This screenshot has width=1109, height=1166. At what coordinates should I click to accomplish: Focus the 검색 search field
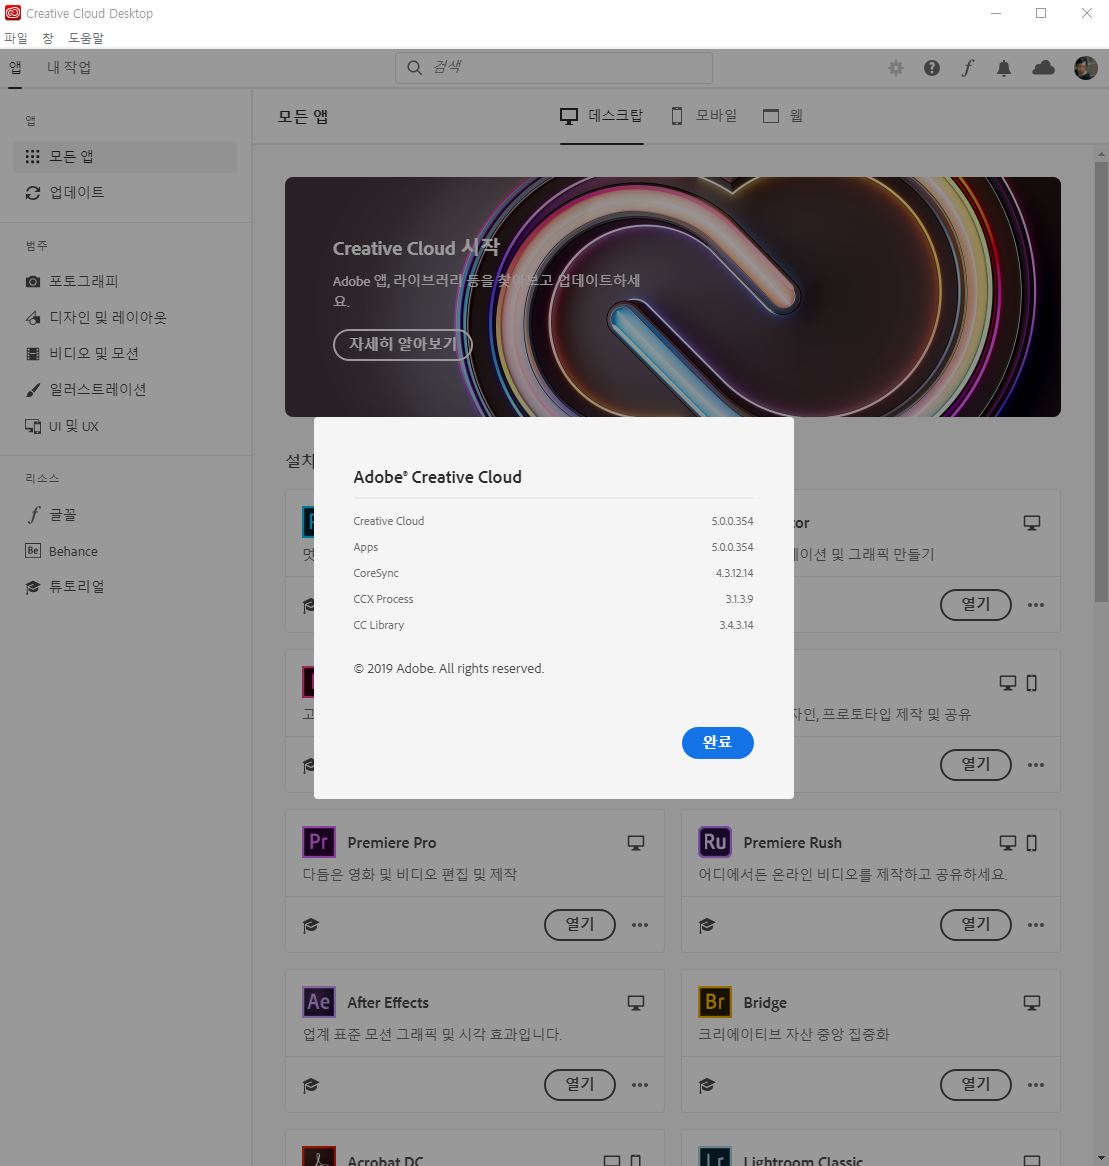pyautogui.click(x=554, y=68)
